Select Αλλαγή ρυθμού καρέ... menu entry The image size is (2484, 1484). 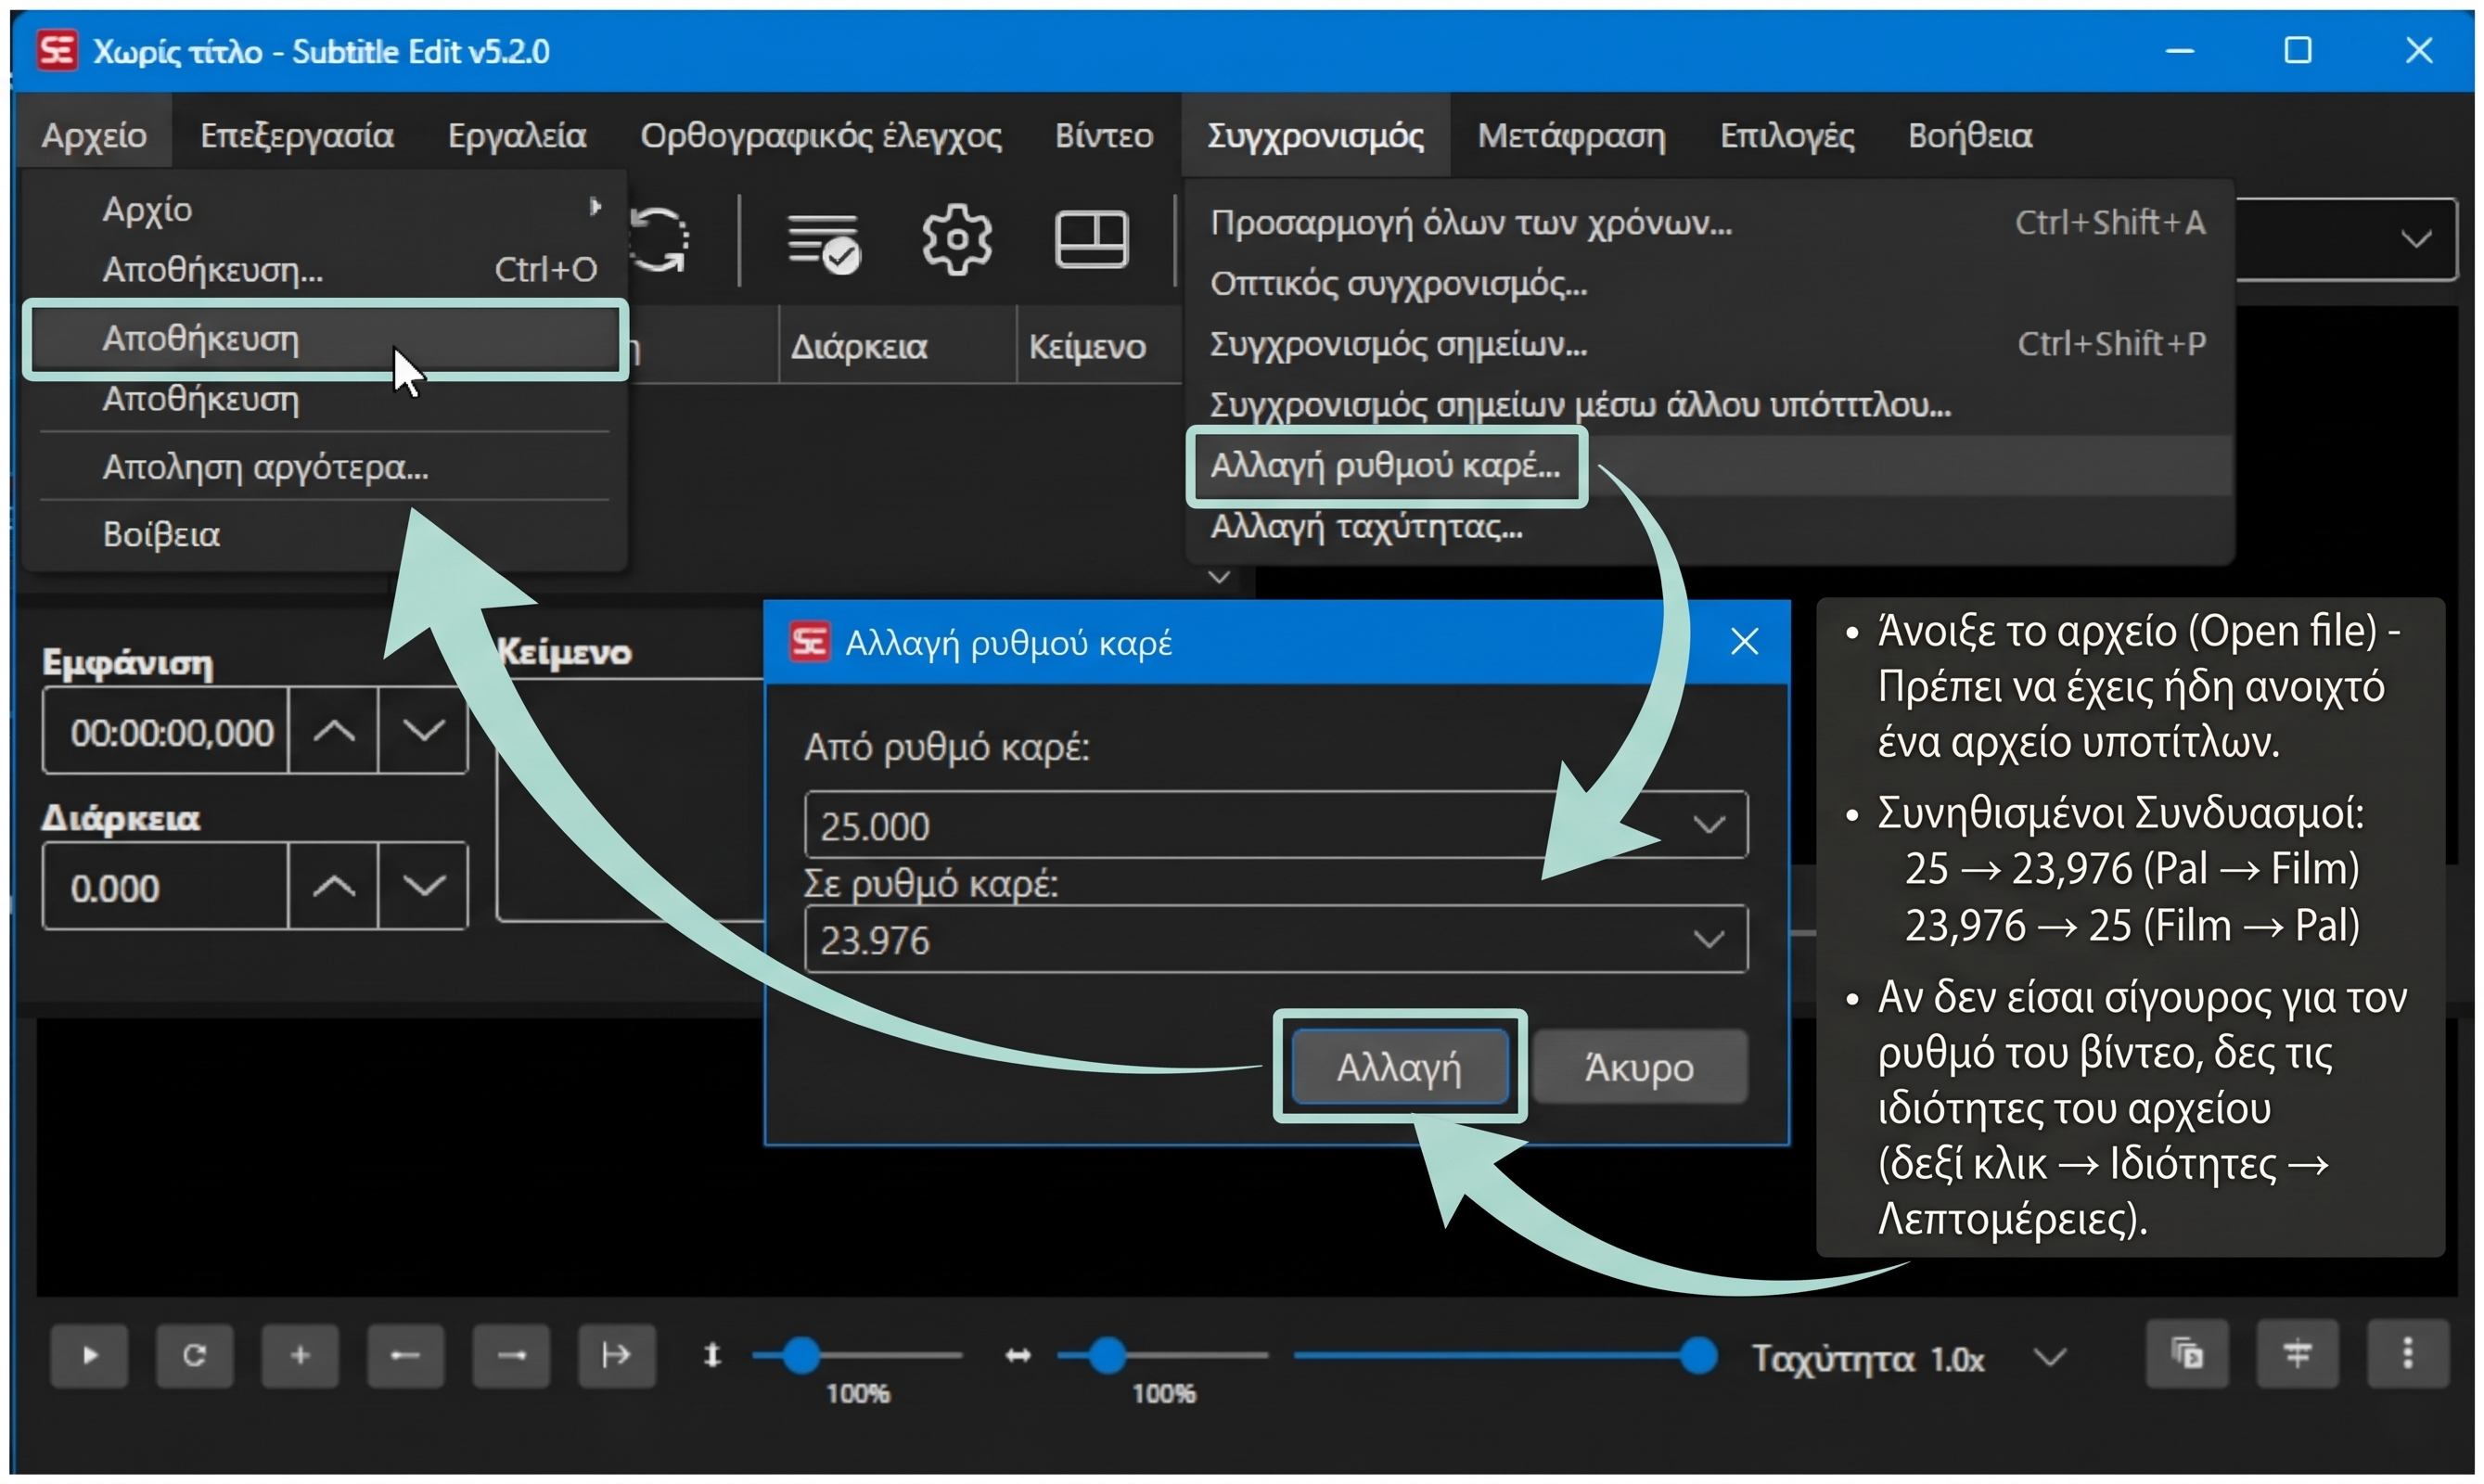pyautogui.click(x=1385, y=466)
